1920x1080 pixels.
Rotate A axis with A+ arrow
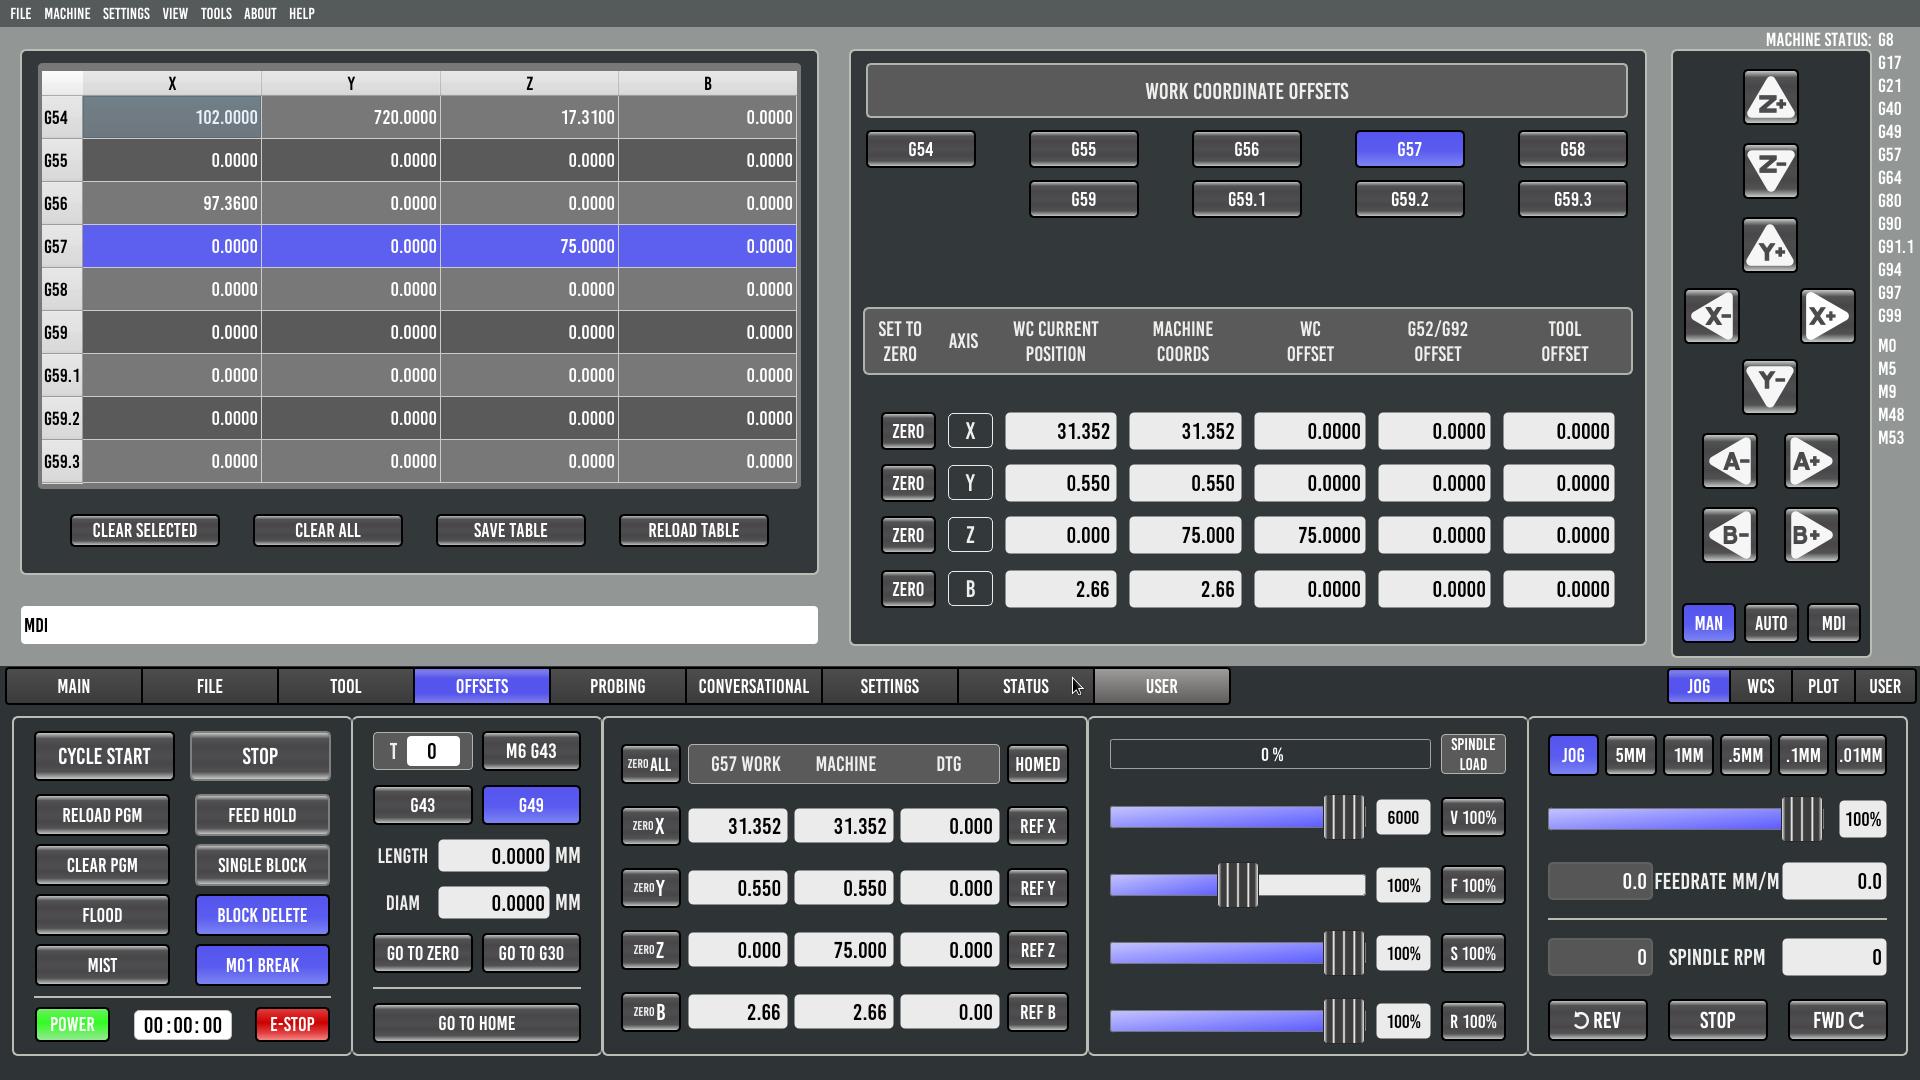click(x=1811, y=461)
